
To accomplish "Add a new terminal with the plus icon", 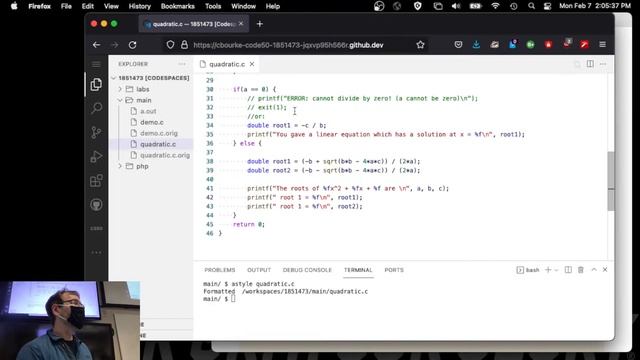I will click(548, 270).
